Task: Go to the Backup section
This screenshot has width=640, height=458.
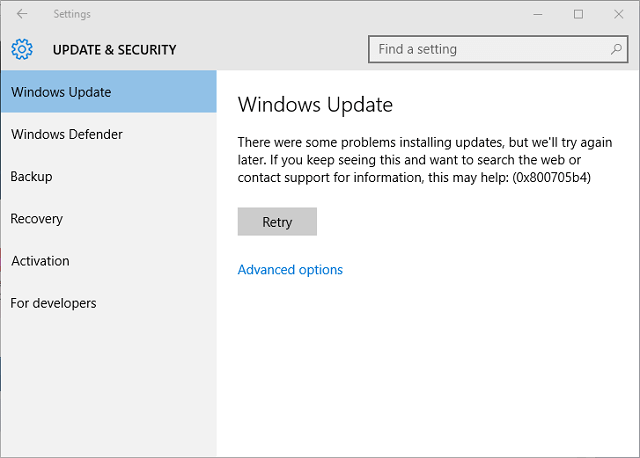Action: (31, 176)
